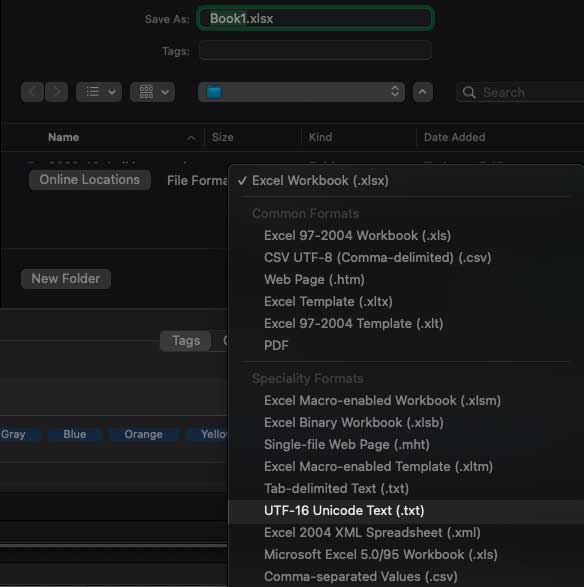Sort by the Name column header
The height and width of the screenshot is (587, 584).
(x=64, y=137)
